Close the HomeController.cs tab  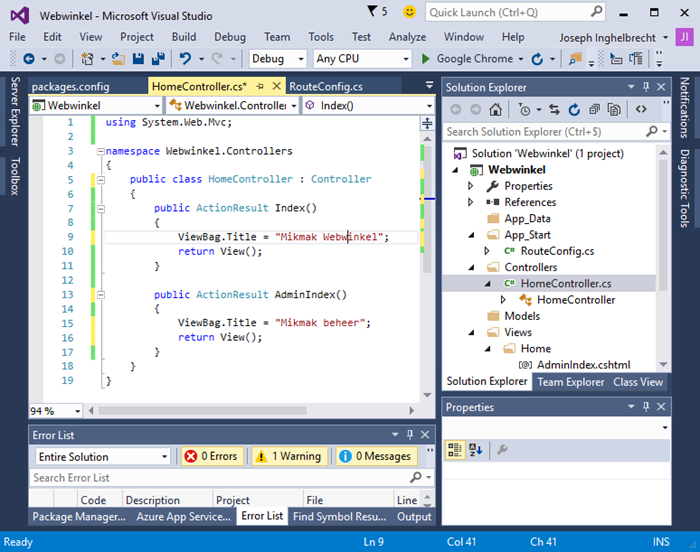[x=277, y=86]
